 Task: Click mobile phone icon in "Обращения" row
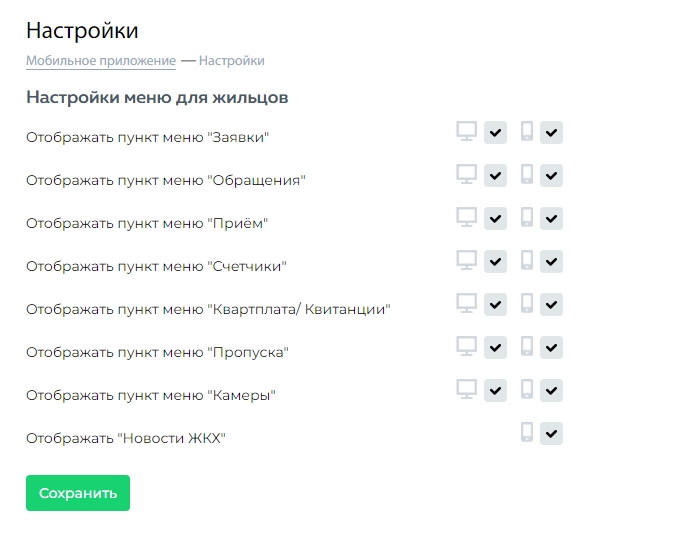point(527,175)
